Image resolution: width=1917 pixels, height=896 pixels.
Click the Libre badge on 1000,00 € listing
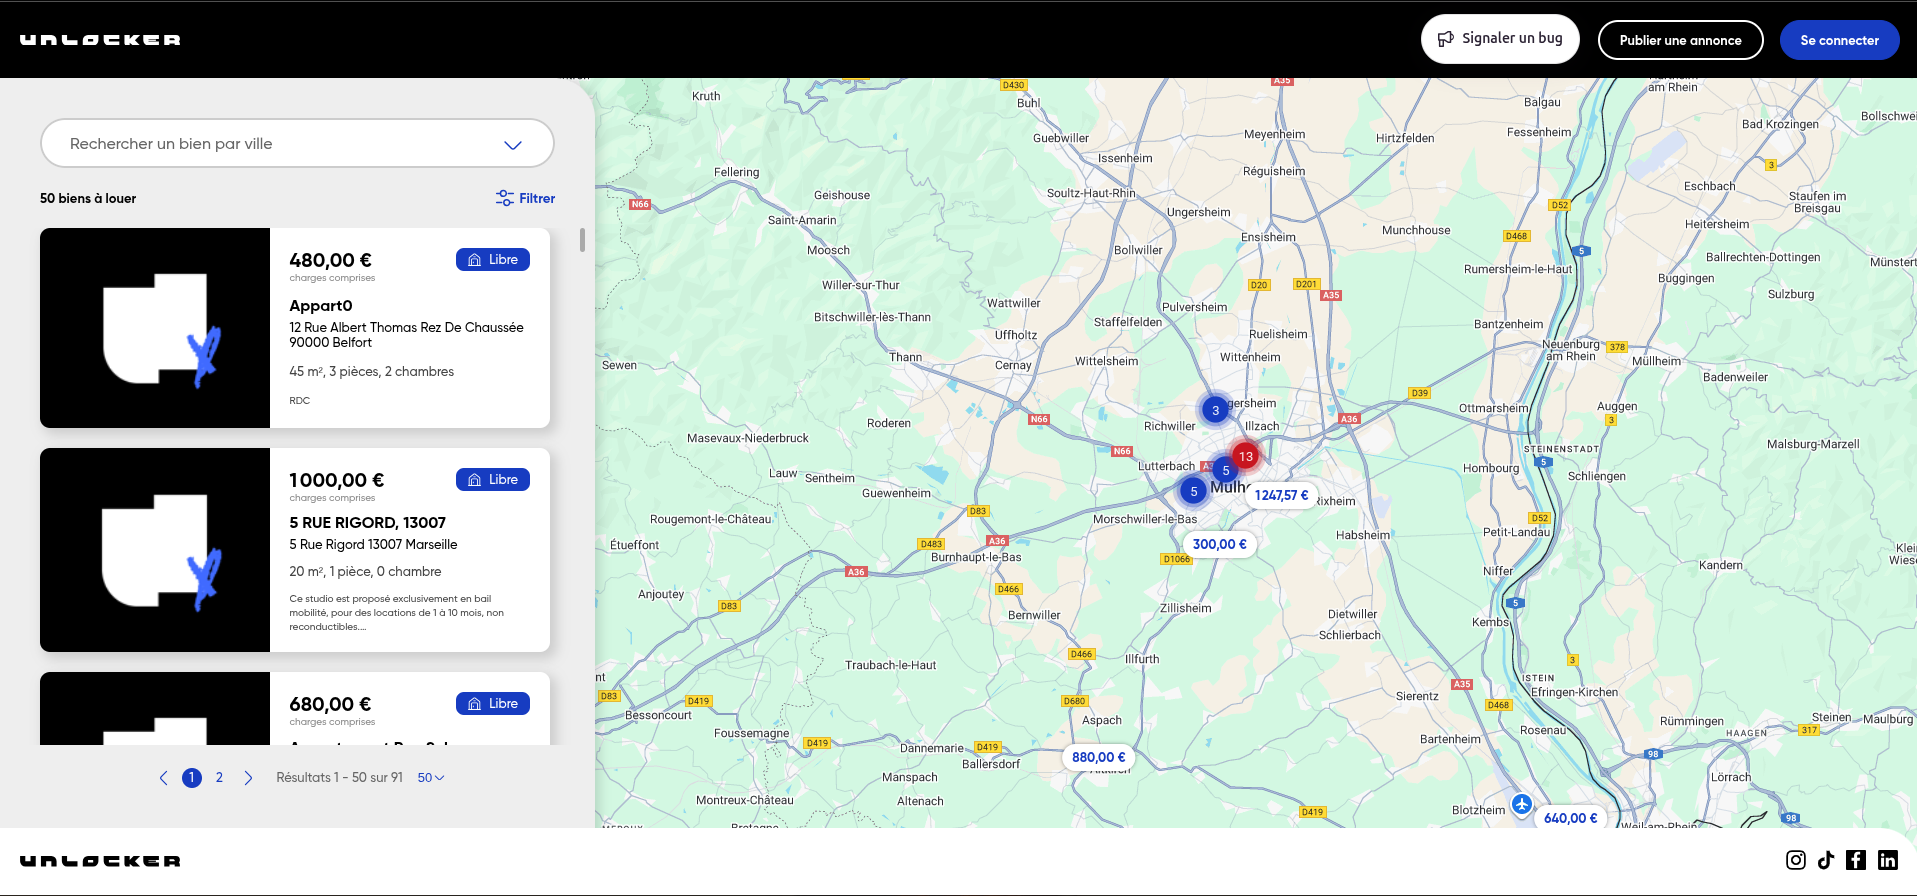(493, 479)
